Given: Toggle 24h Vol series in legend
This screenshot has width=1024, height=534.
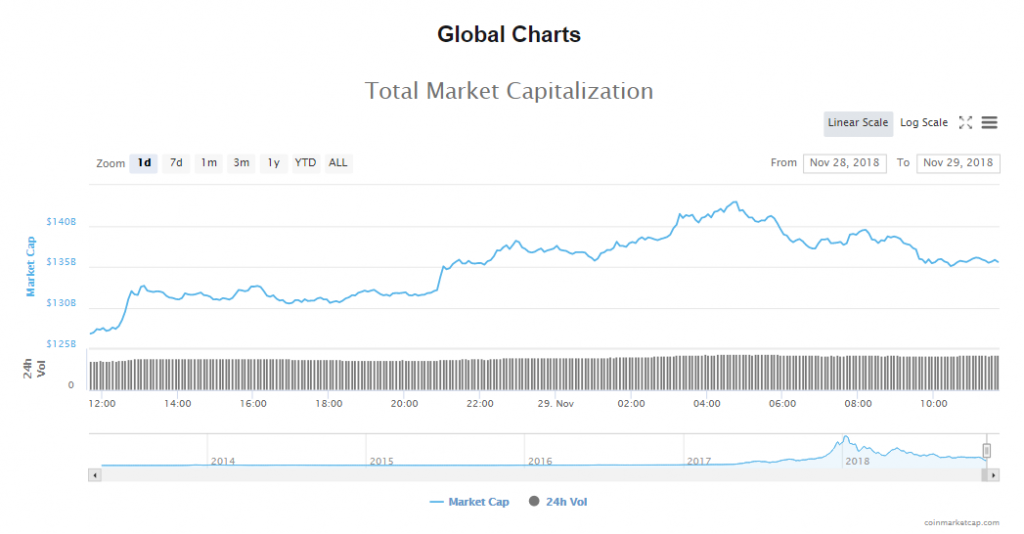Looking at the screenshot, I should pyautogui.click(x=558, y=502).
